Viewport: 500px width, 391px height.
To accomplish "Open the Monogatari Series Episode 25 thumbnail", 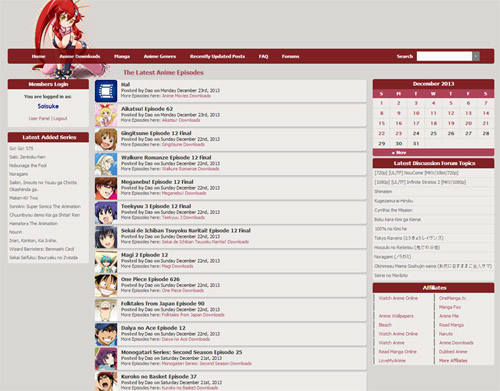I will tap(106, 358).
